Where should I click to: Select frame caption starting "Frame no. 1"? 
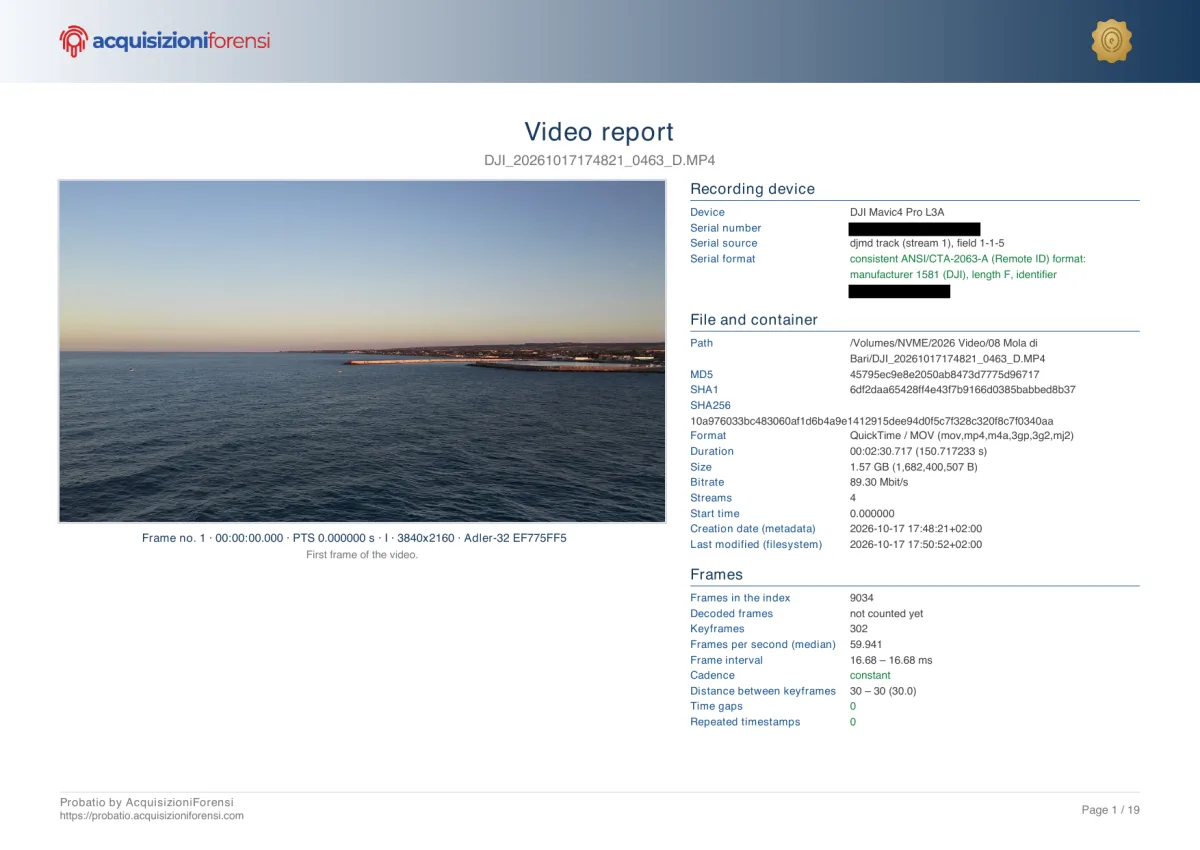tap(354, 538)
